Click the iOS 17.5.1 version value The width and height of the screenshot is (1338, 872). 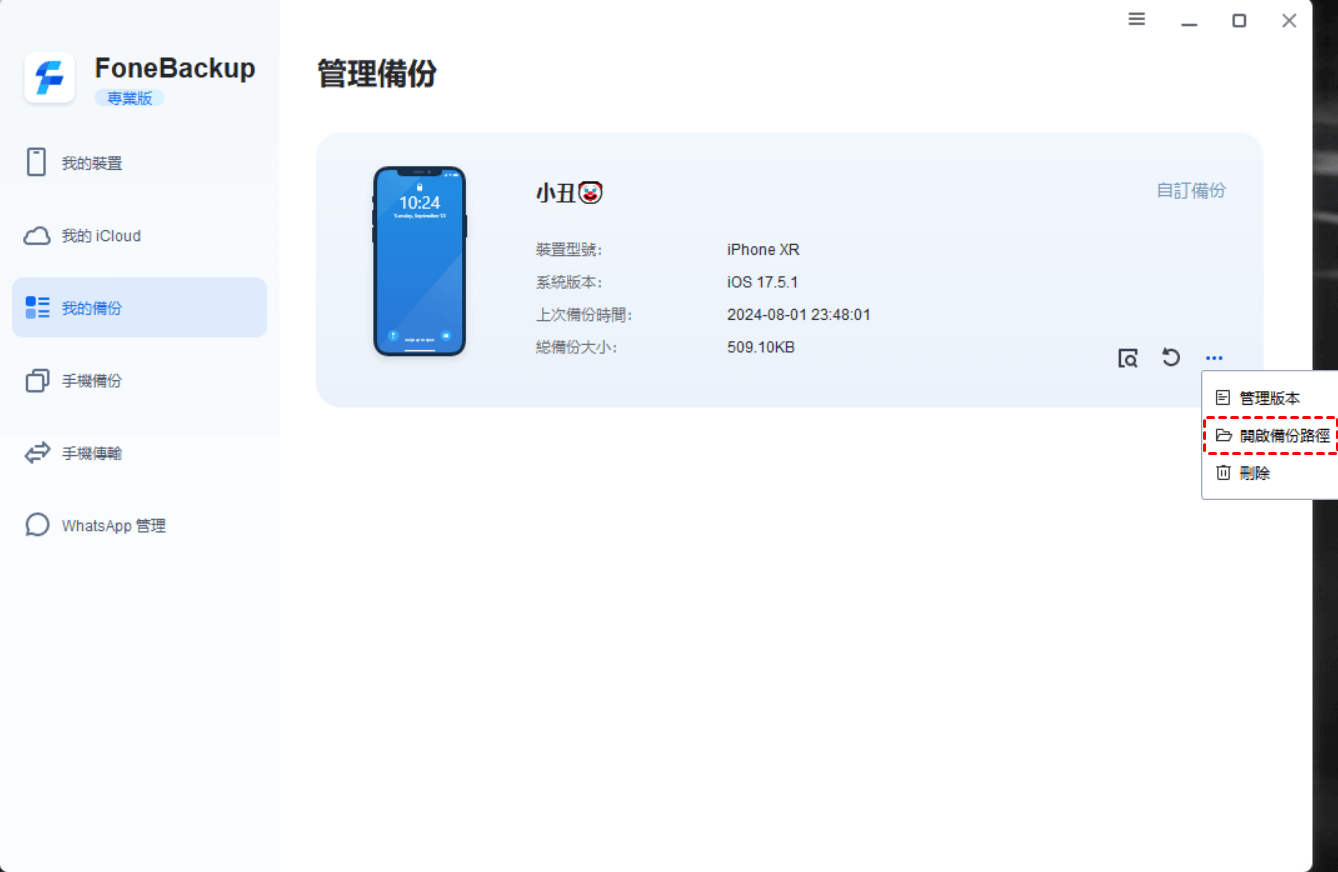tap(762, 282)
